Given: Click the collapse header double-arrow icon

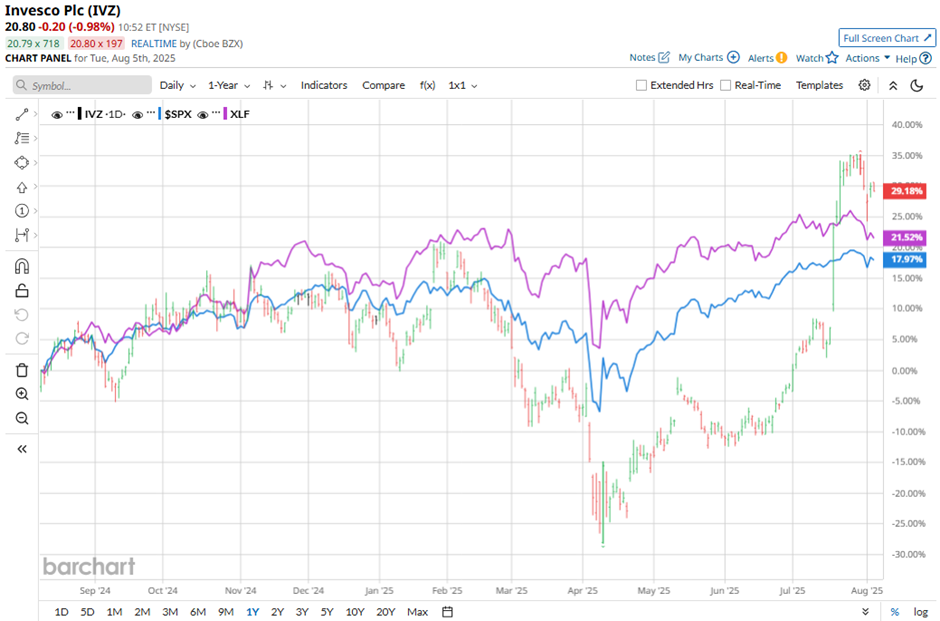Looking at the screenshot, I should click(x=893, y=85).
